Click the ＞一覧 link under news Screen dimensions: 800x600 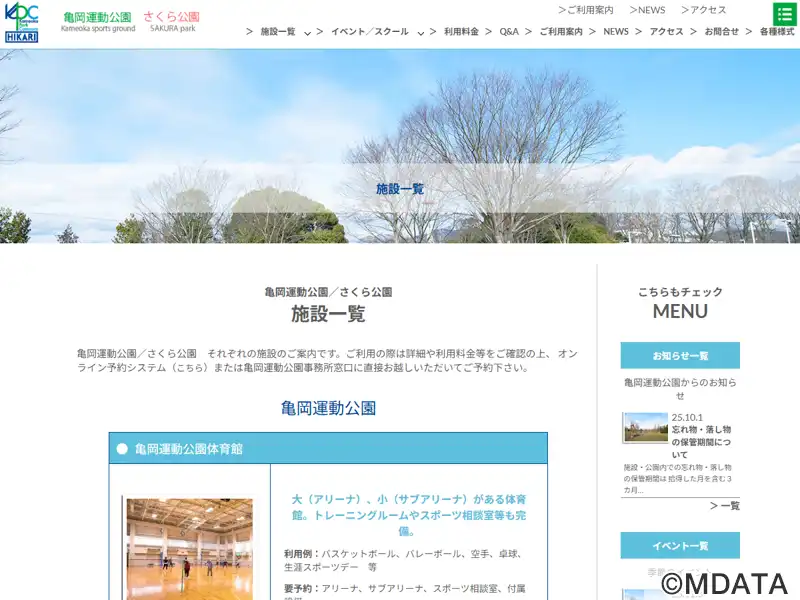point(724,506)
